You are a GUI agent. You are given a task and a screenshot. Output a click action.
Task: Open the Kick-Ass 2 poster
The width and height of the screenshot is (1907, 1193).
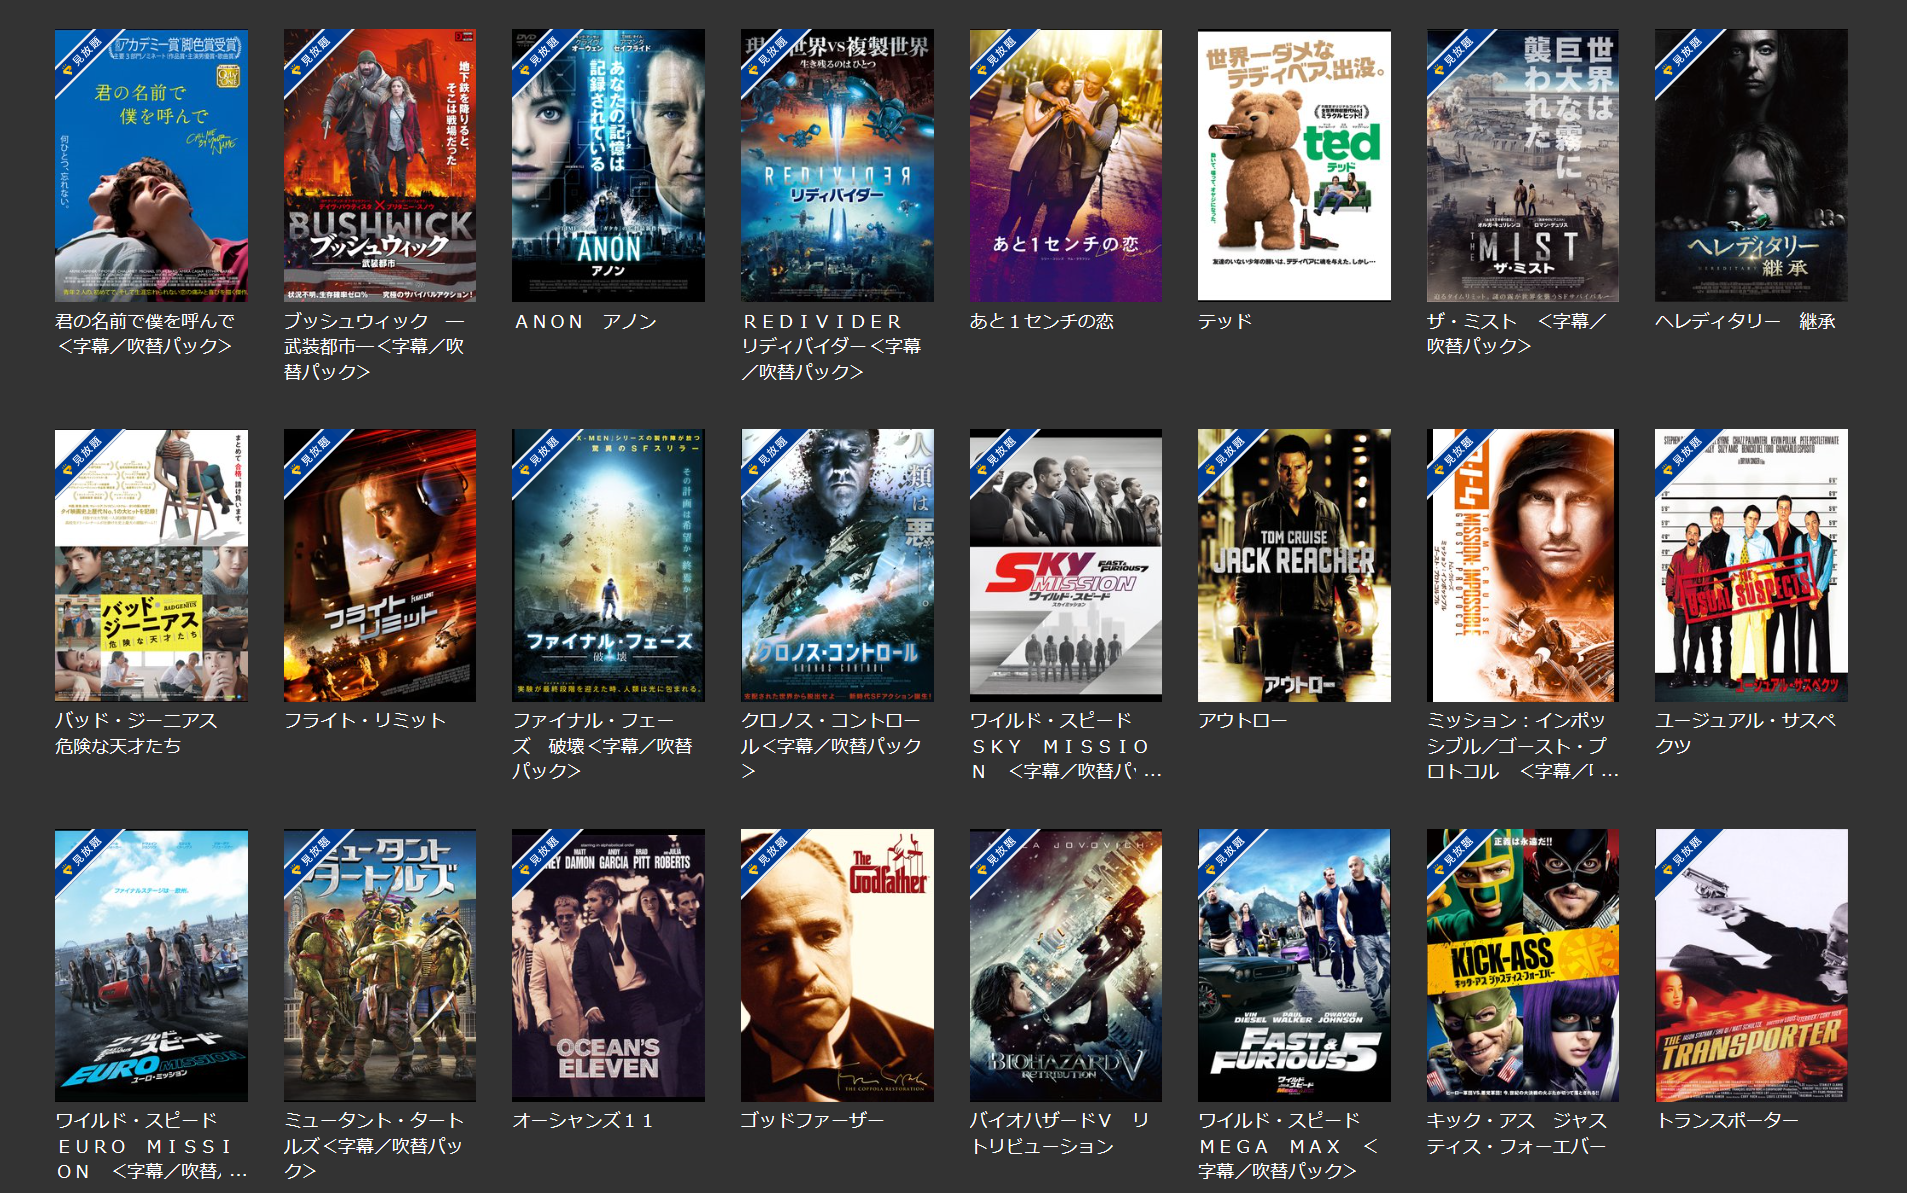(1523, 965)
